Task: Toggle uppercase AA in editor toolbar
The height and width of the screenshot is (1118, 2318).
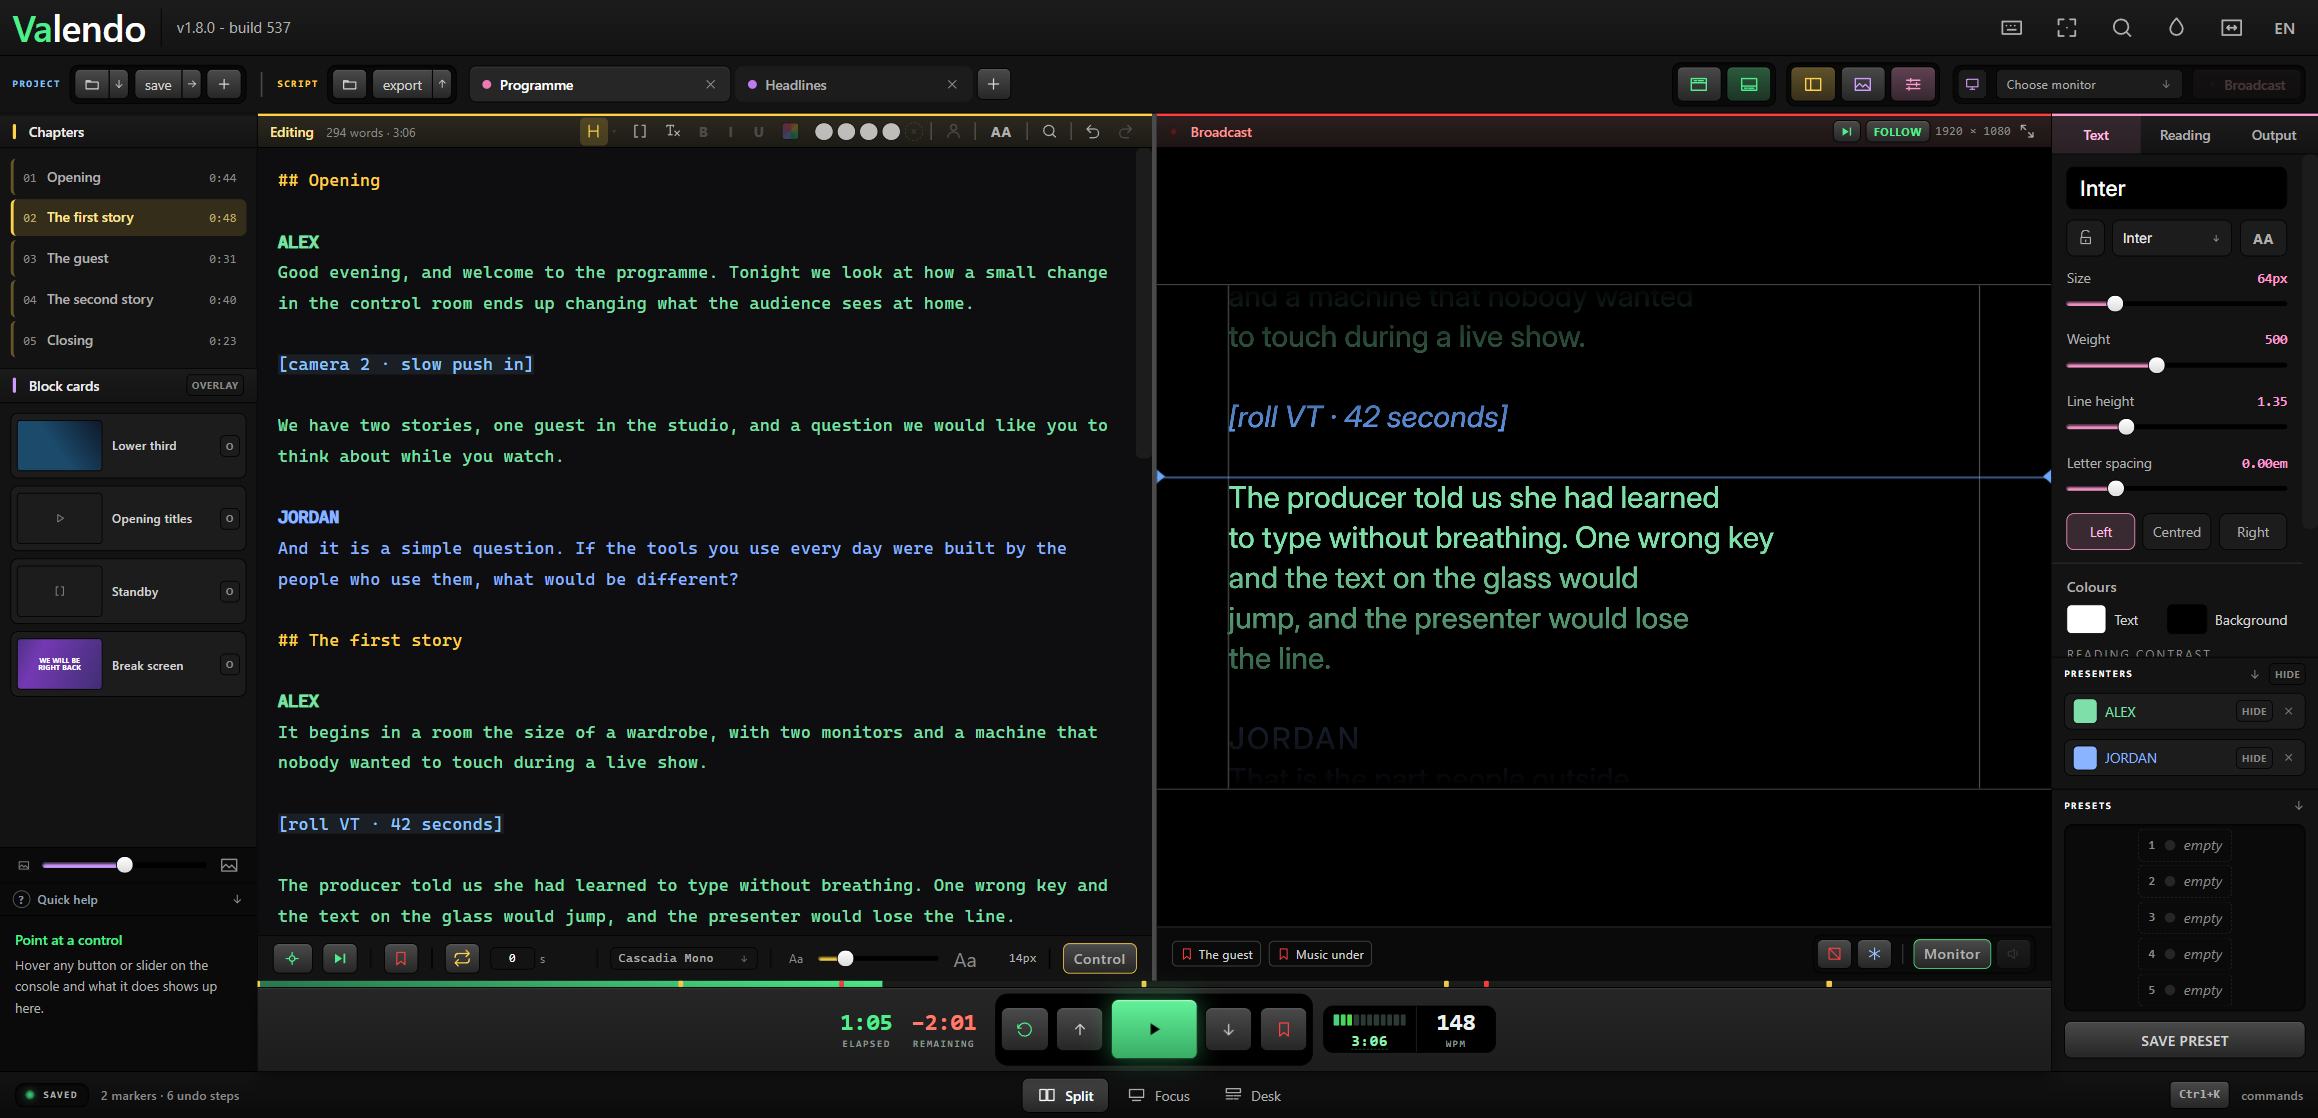Action: coord(1000,131)
